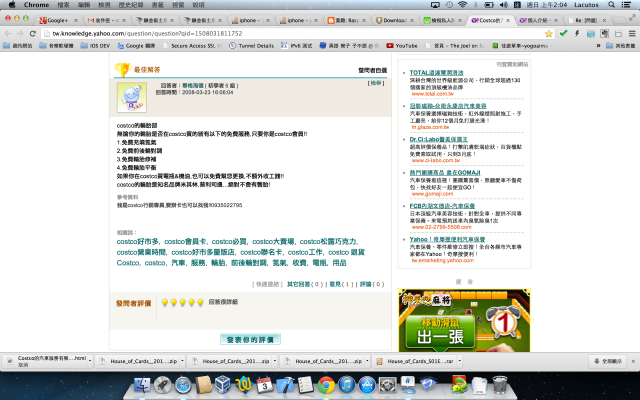
Task: Switch to the 個人介紹 tab
Action: click(x=539, y=20)
